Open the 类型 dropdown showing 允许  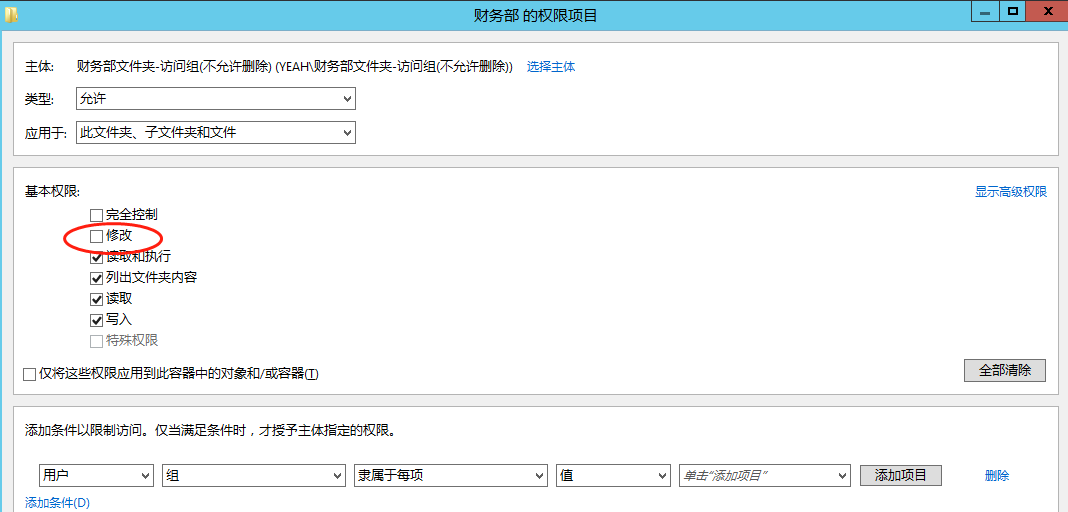coord(216,99)
